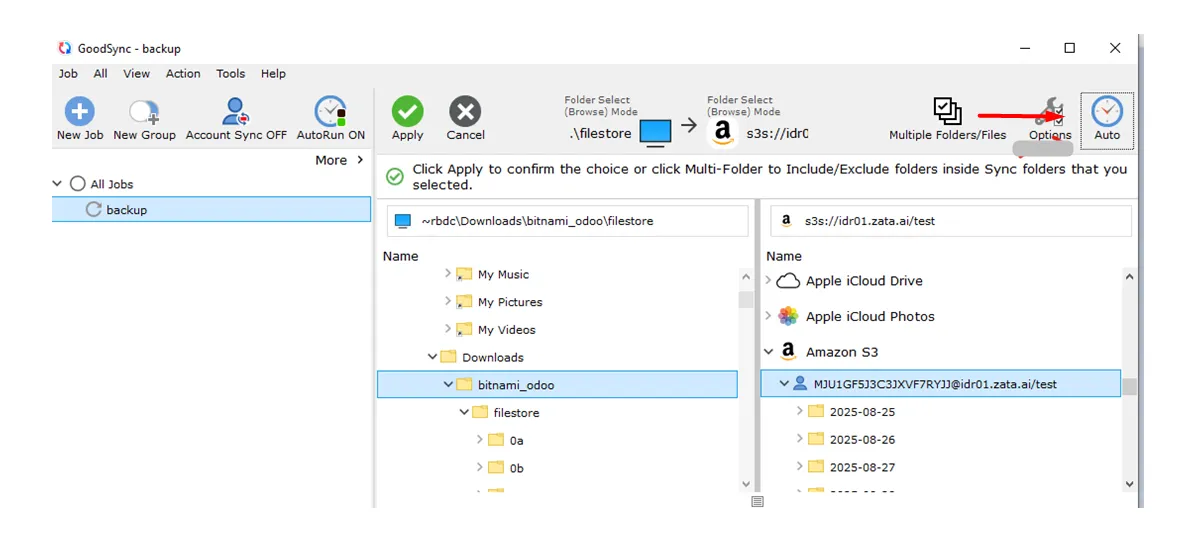Expand the 2025-08-26 folder
The image size is (1194, 542).
click(x=800, y=438)
